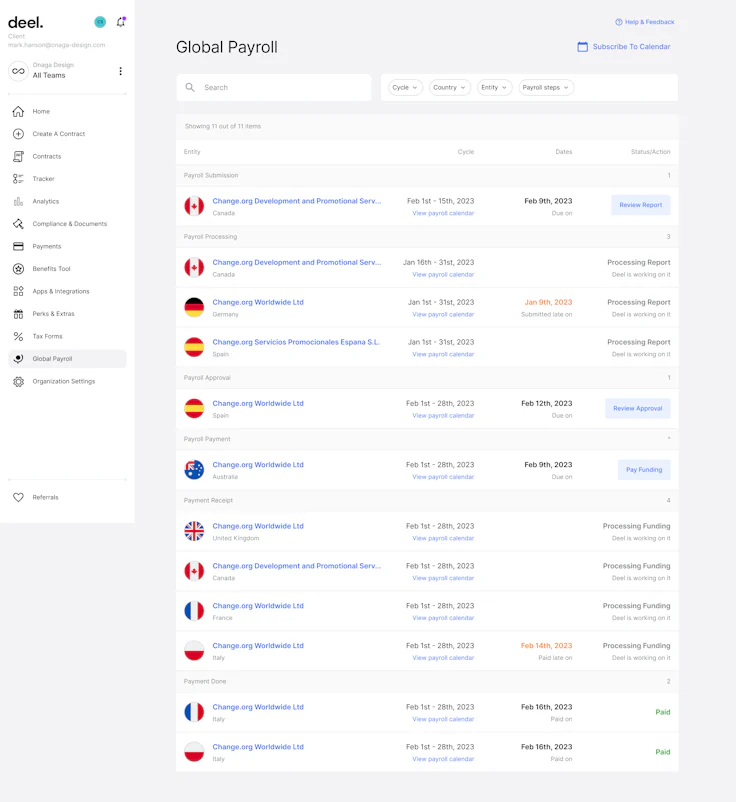This screenshot has width=736, height=802.
Task: Click Subscribe To Calendar
Action: tap(631, 47)
